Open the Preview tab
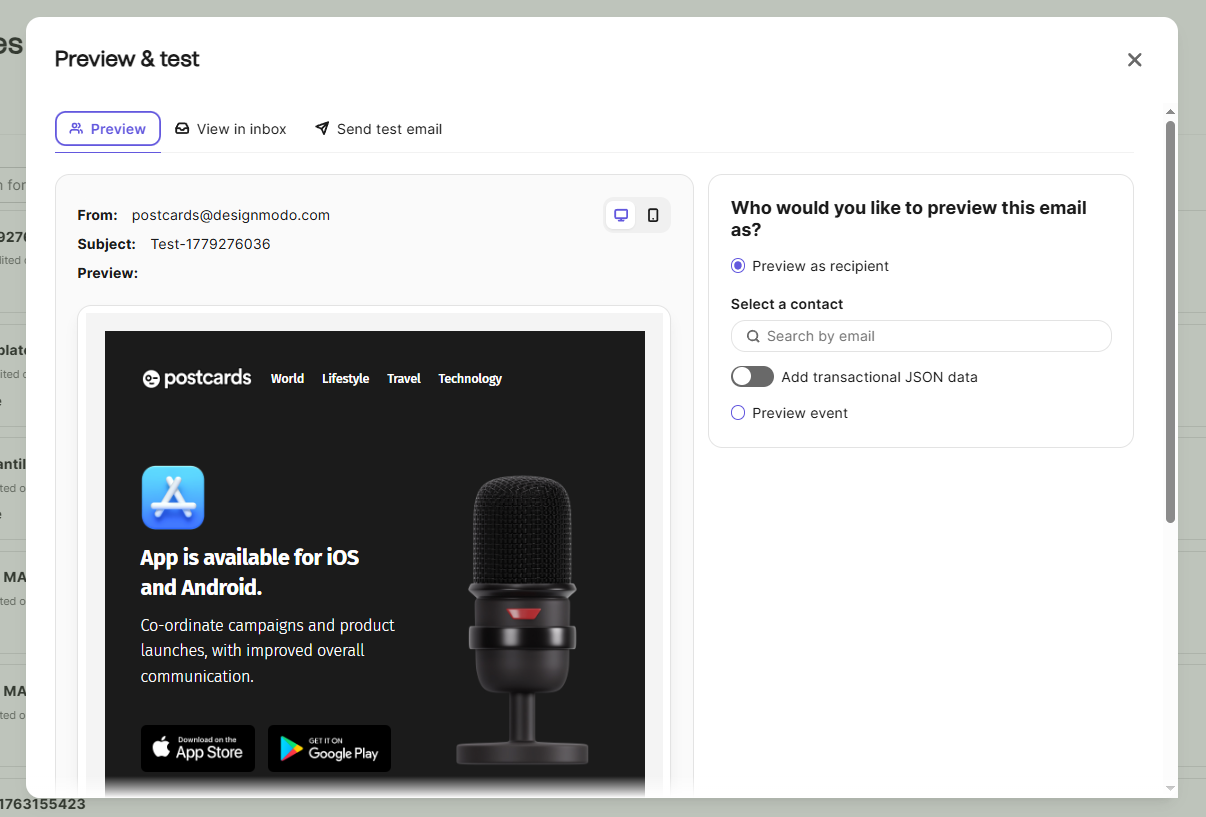This screenshot has height=817, width=1206. pyautogui.click(x=108, y=129)
